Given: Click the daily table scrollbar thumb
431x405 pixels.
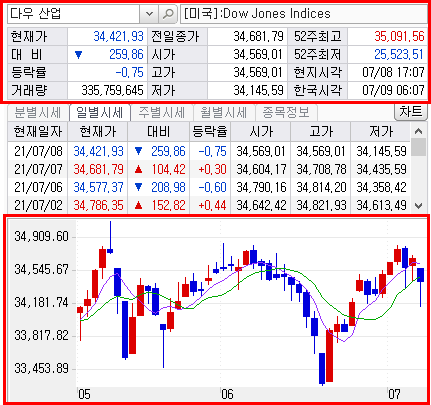Looking at the screenshot, I should [419, 147].
